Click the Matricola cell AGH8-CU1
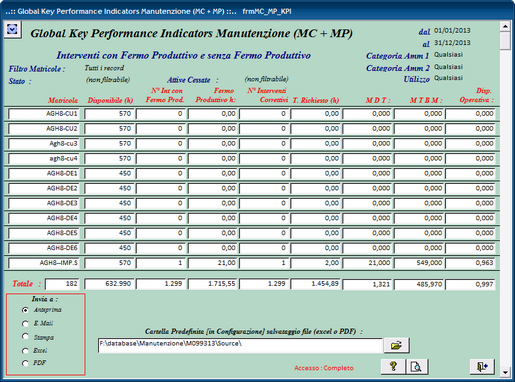 click(44, 114)
